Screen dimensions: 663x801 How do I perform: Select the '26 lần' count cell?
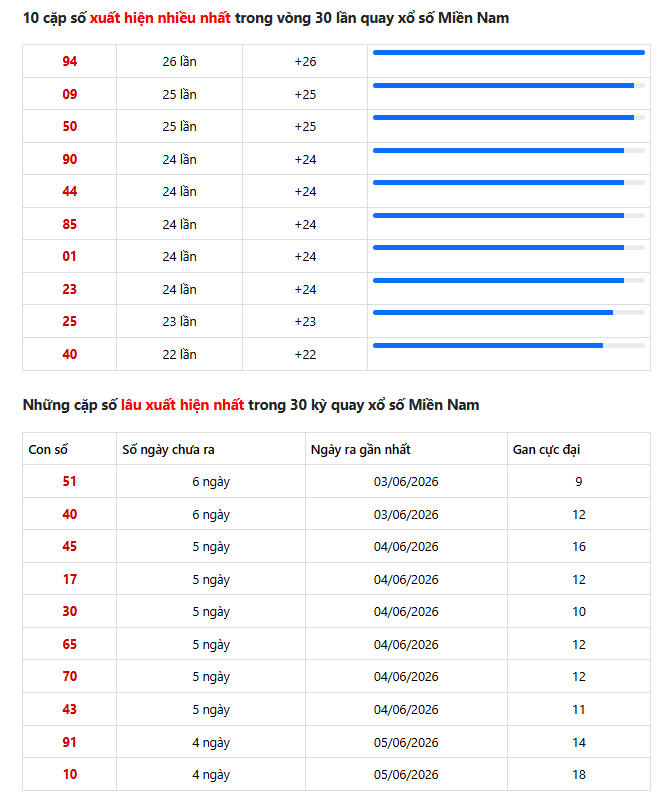coord(179,61)
